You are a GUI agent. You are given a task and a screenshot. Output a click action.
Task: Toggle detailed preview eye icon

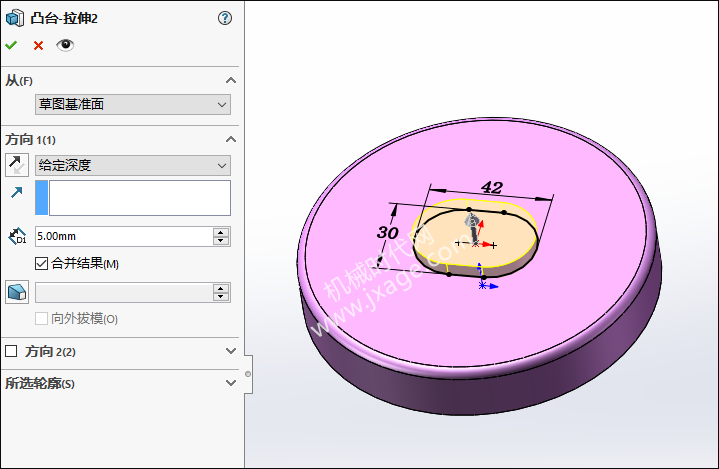pyautogui.click(x=65, y=45)
